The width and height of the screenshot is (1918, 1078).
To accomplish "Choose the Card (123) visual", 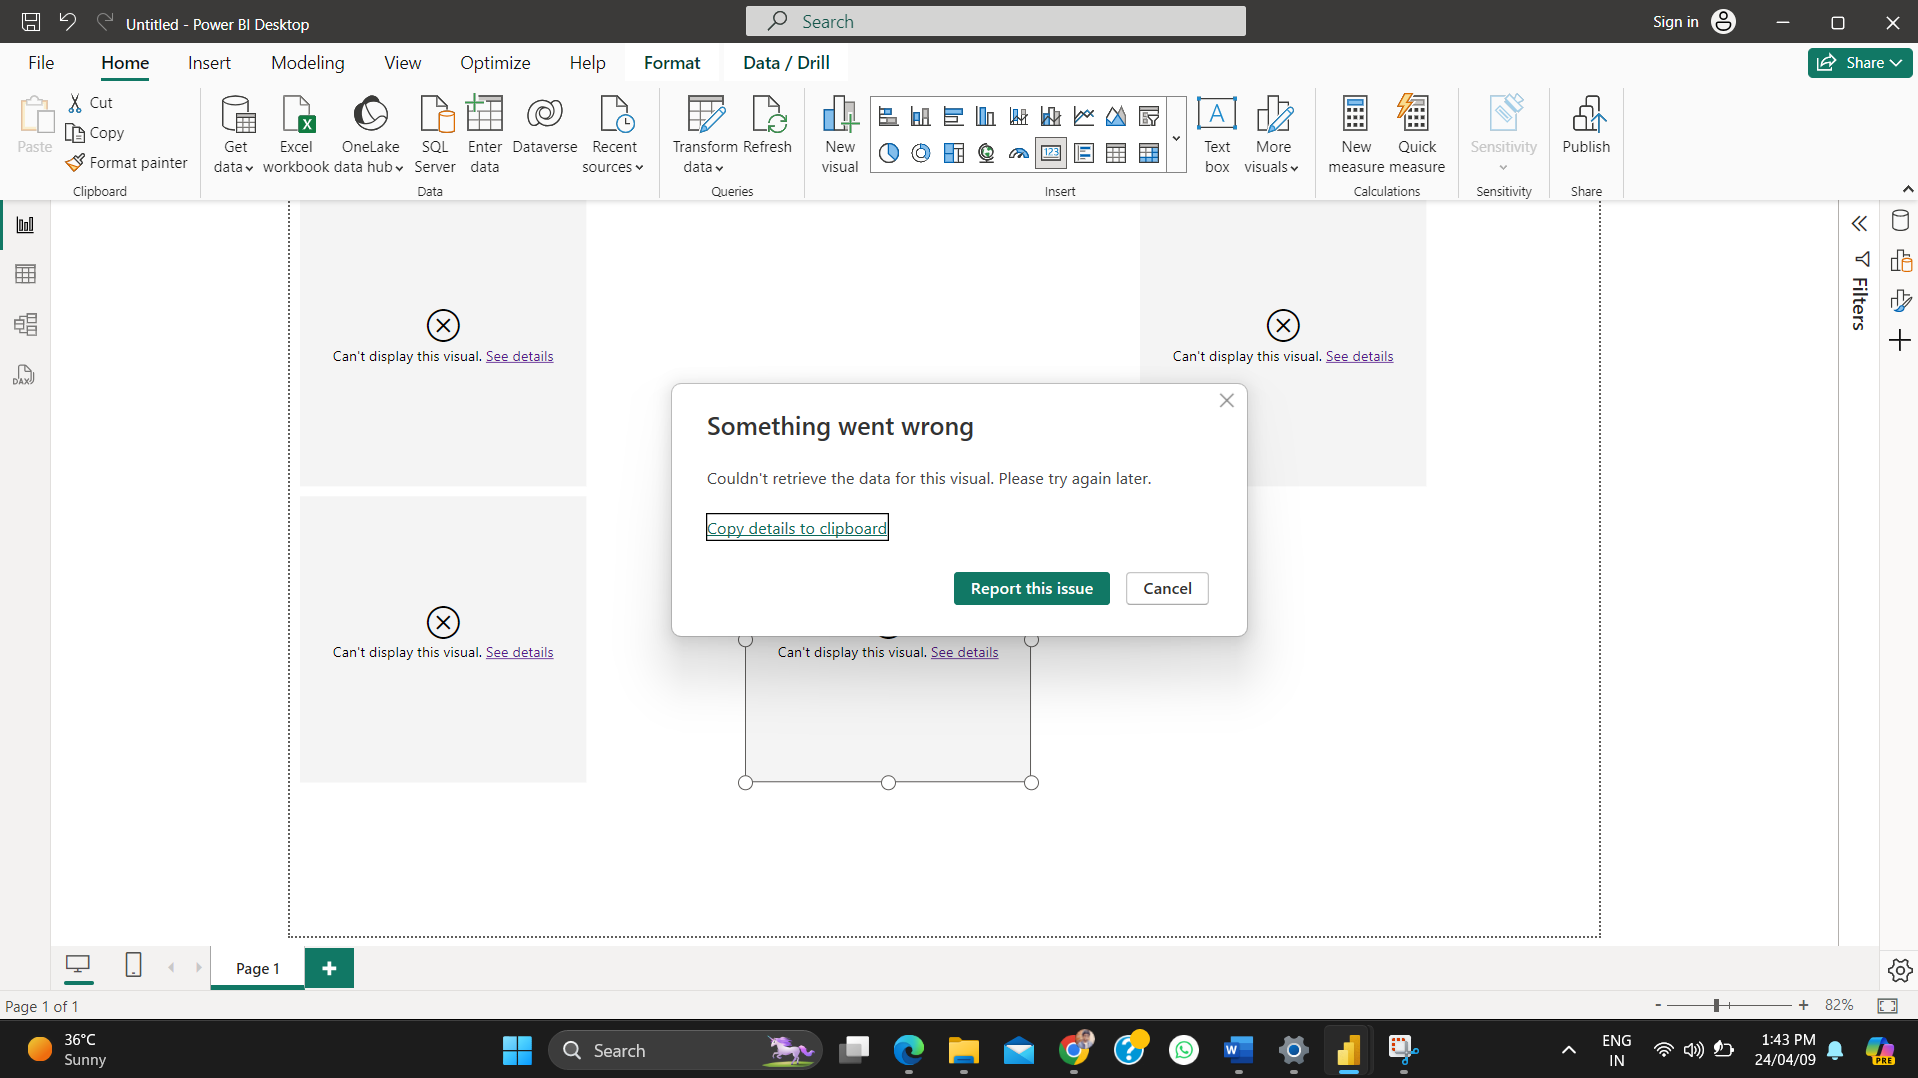I will [x=1051, y=153].
